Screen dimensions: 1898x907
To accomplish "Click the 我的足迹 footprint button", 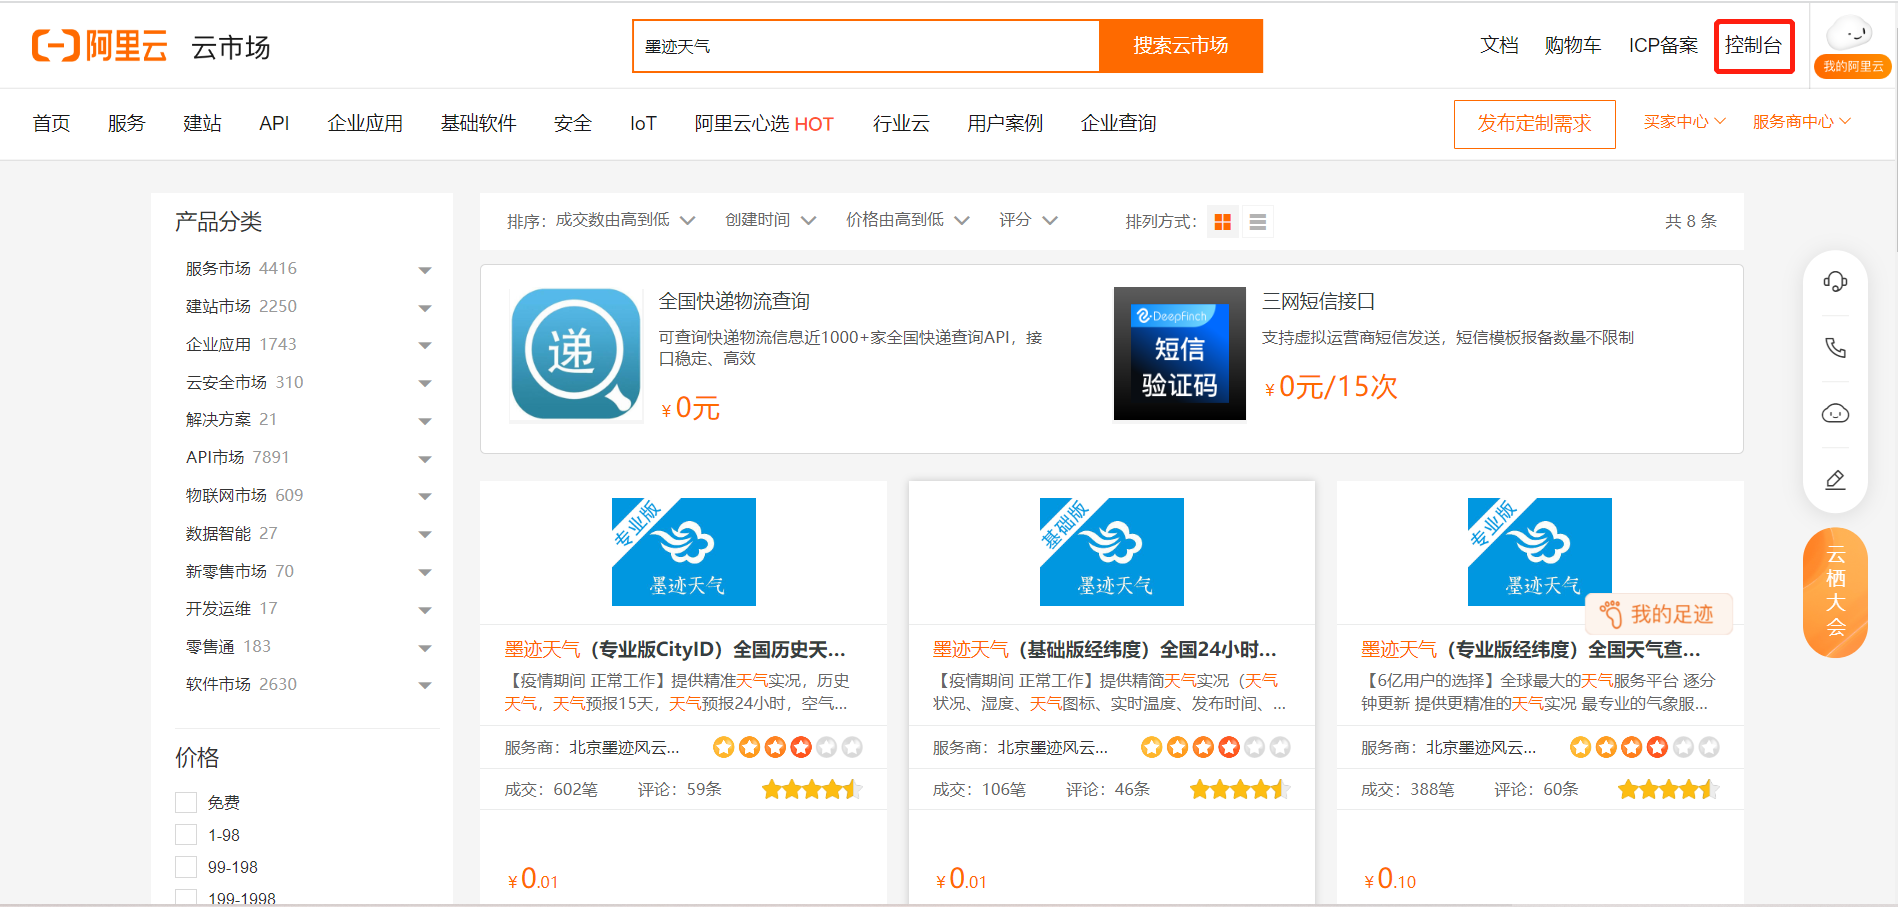I will [1659, 614].
